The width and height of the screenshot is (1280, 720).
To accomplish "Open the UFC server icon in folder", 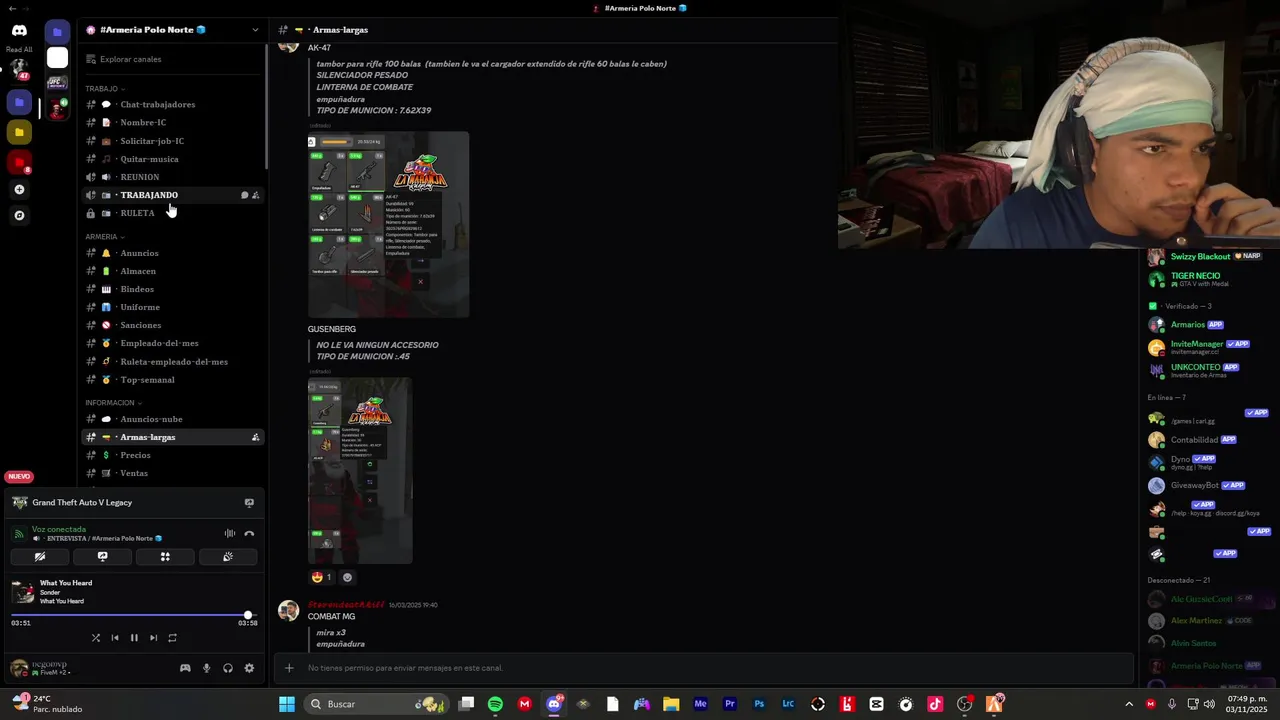I will click(x=57, y=83).
